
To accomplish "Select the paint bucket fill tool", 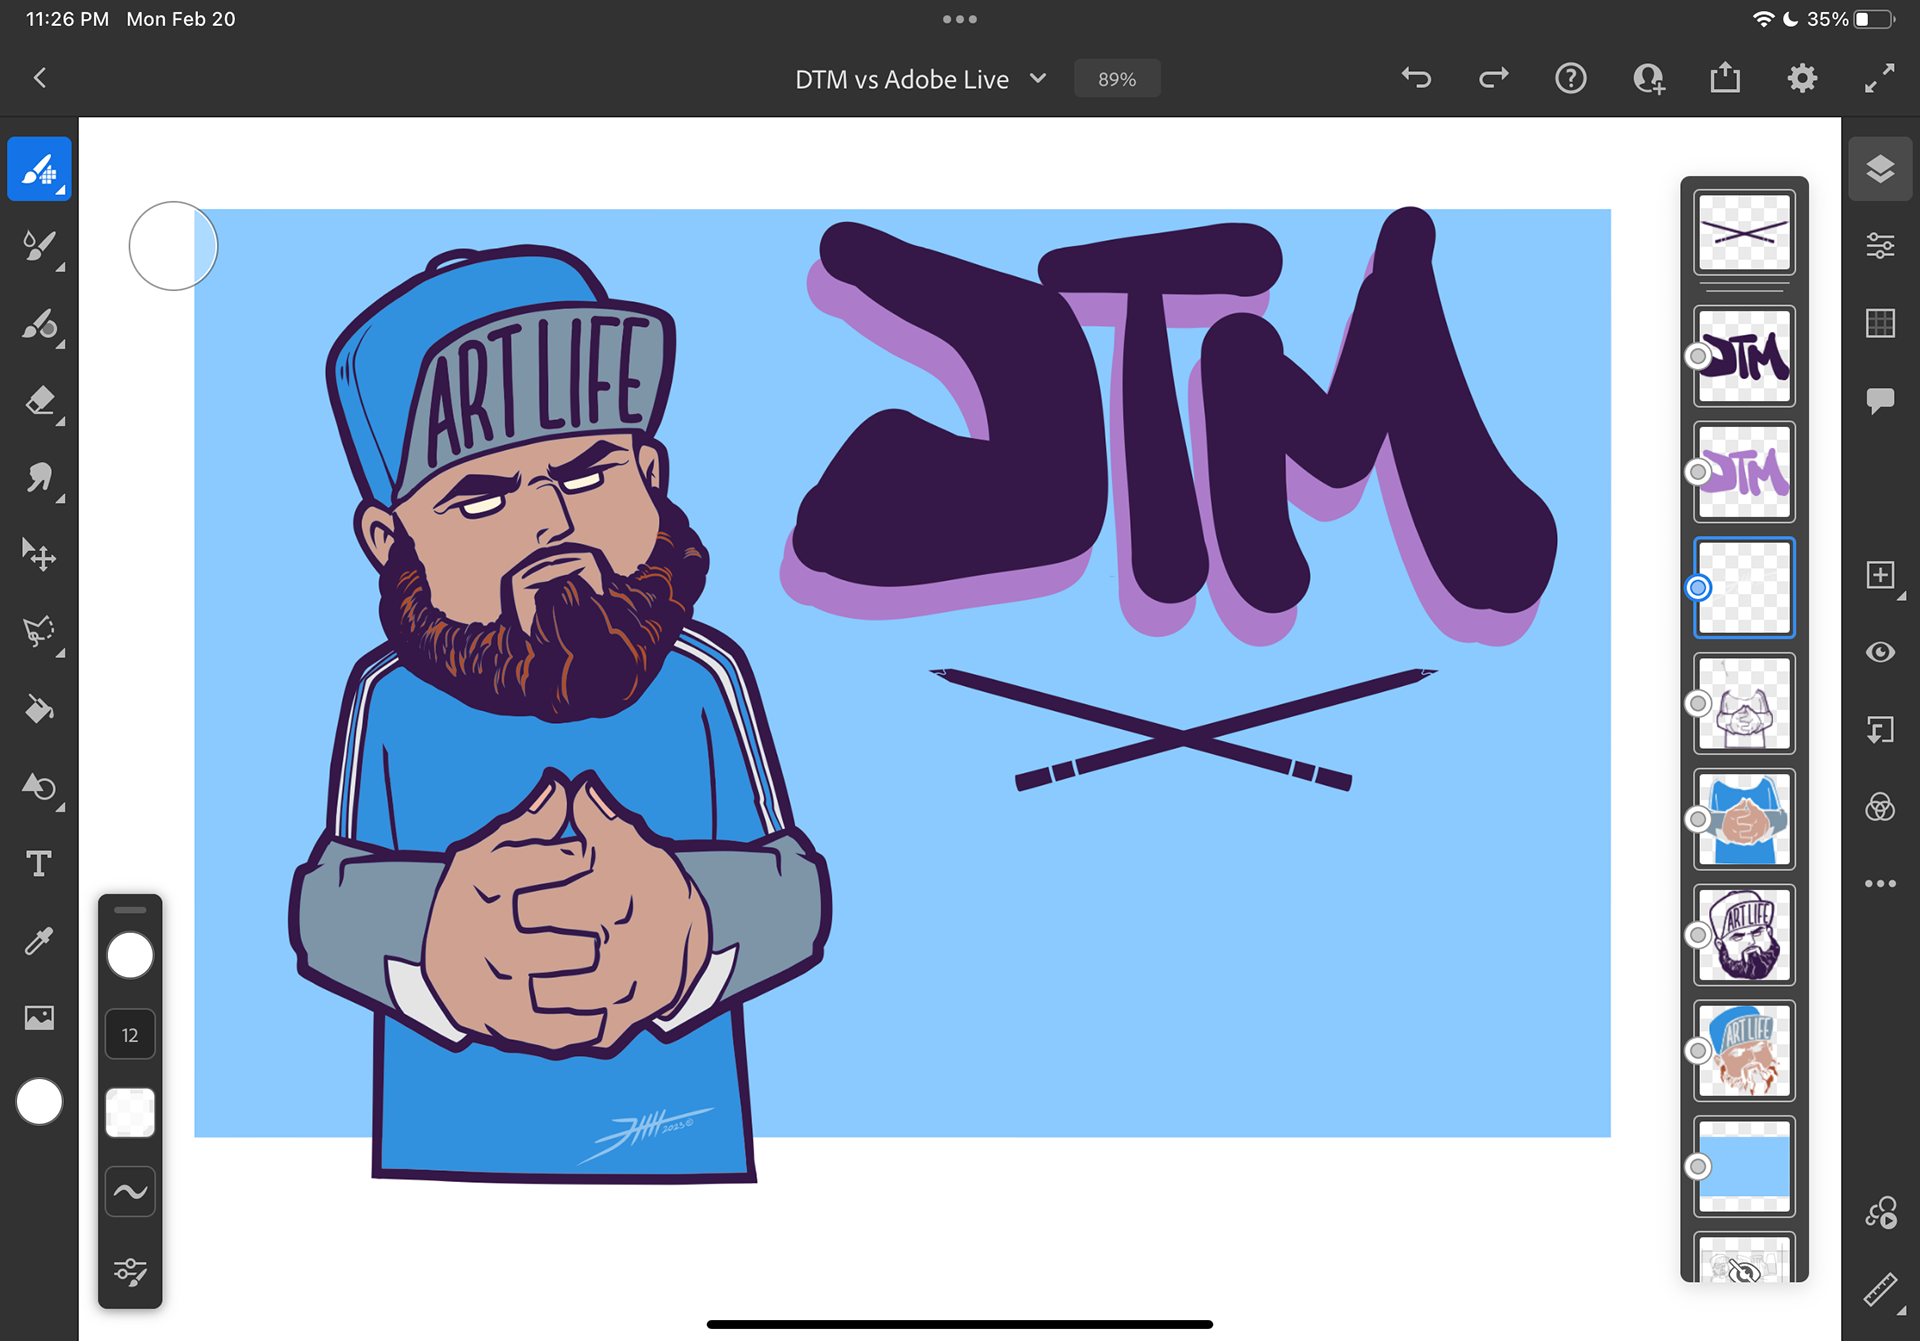I will pos(39,709).
